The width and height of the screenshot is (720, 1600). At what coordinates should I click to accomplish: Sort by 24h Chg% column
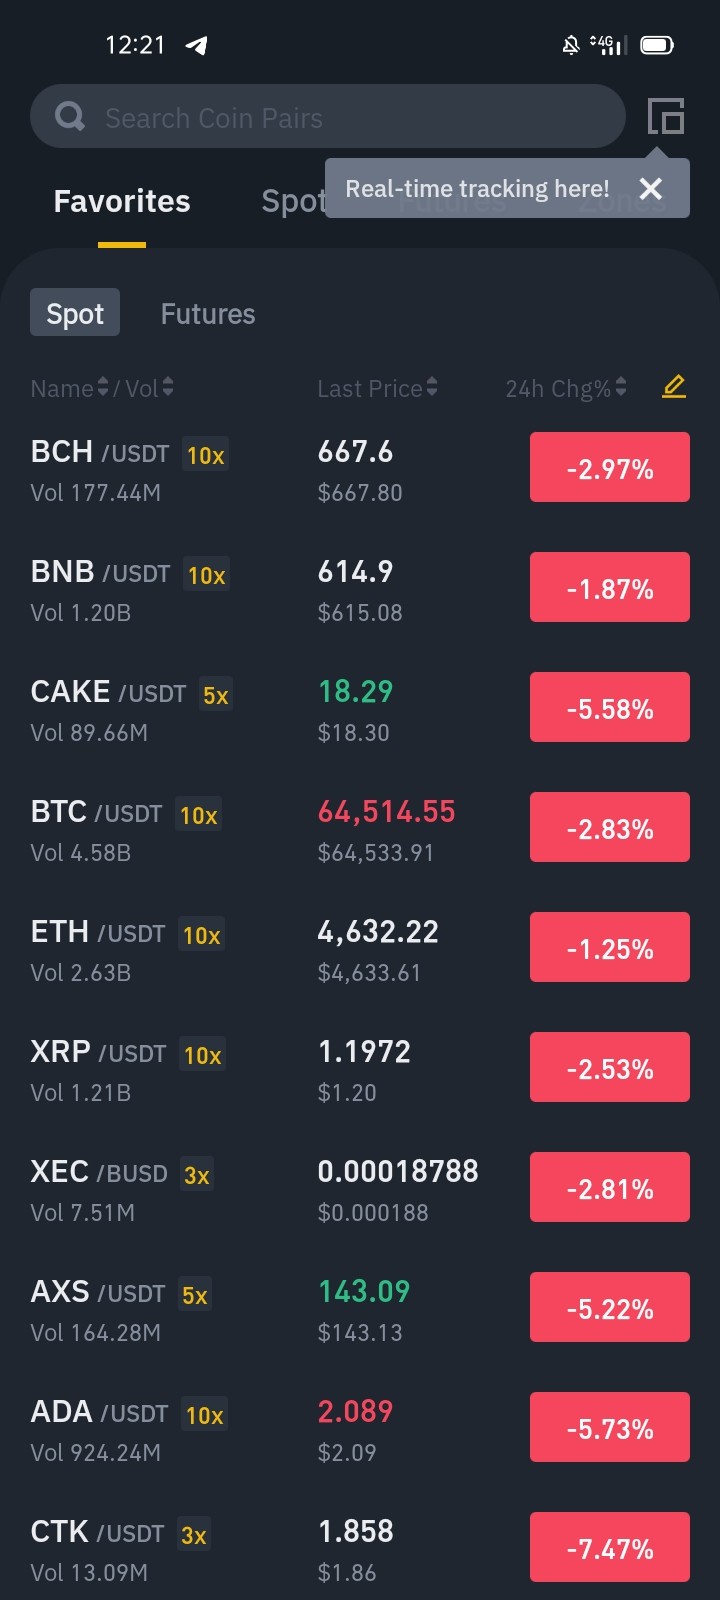(x=566, y=388)
